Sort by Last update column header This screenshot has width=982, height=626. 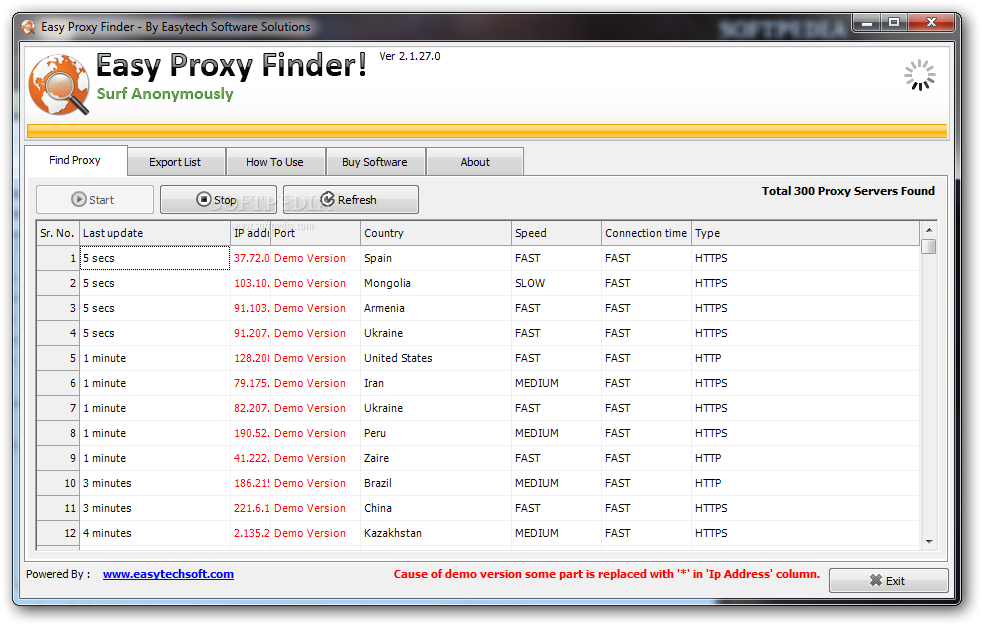[155, 233]
